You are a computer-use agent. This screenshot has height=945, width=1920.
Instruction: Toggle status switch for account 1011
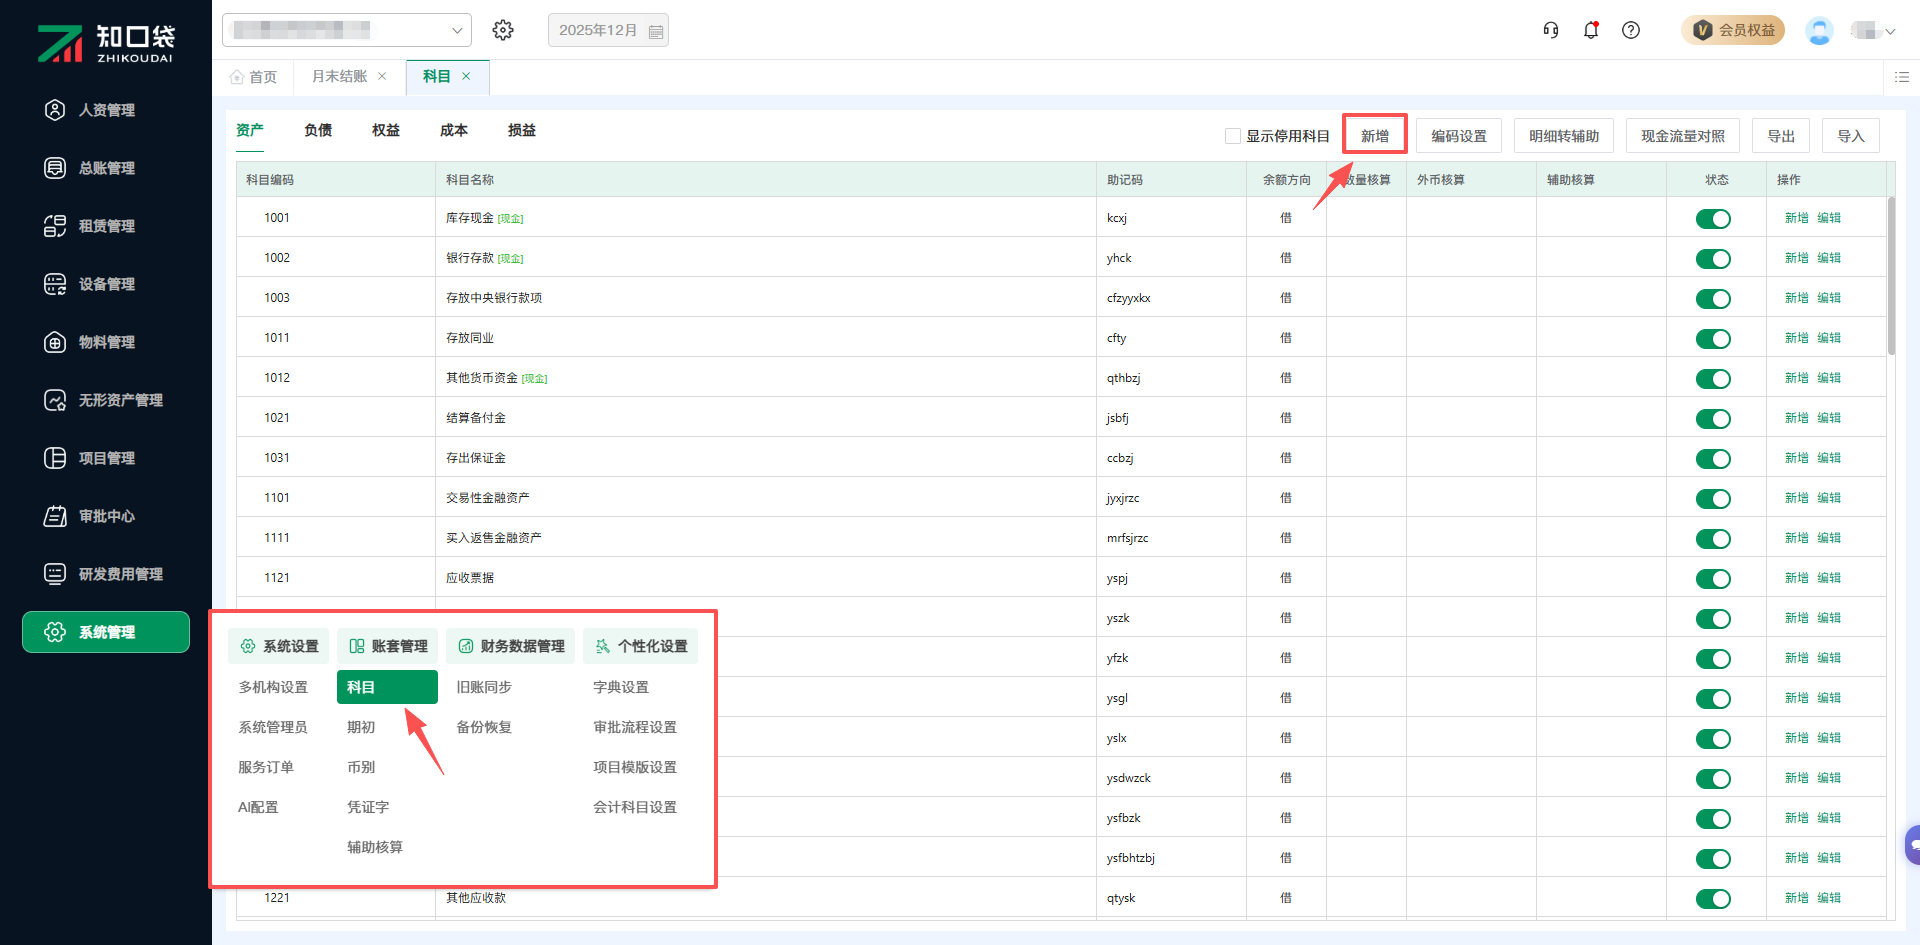click(x=1713, y=339)
